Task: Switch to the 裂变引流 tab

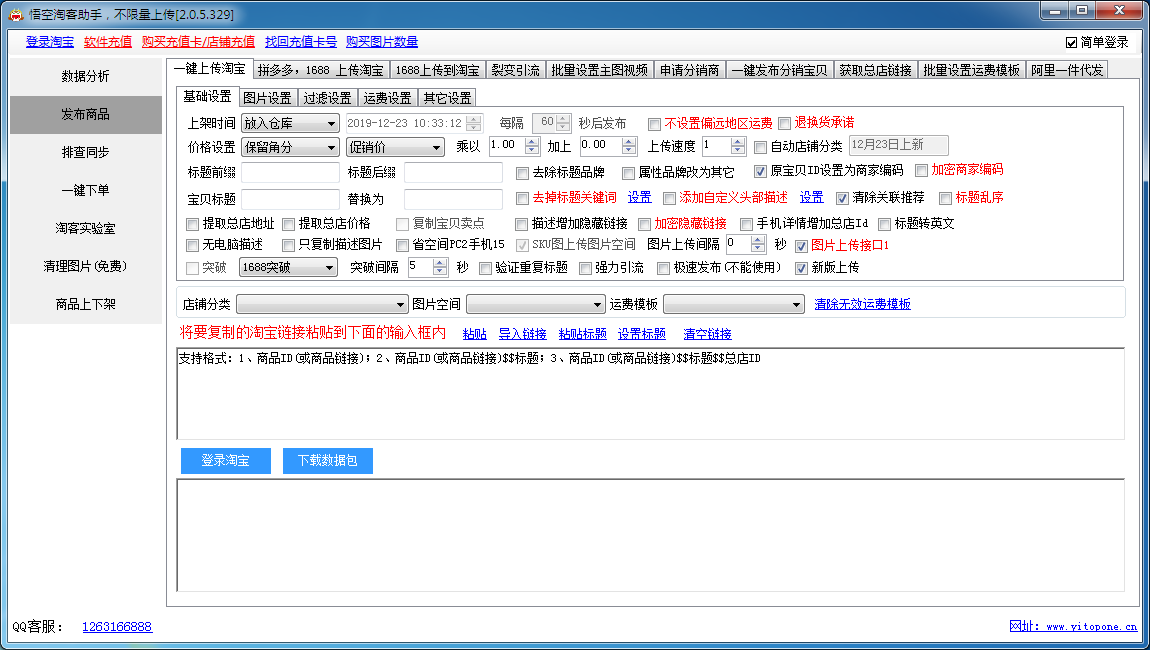Action: pos(516,70)
